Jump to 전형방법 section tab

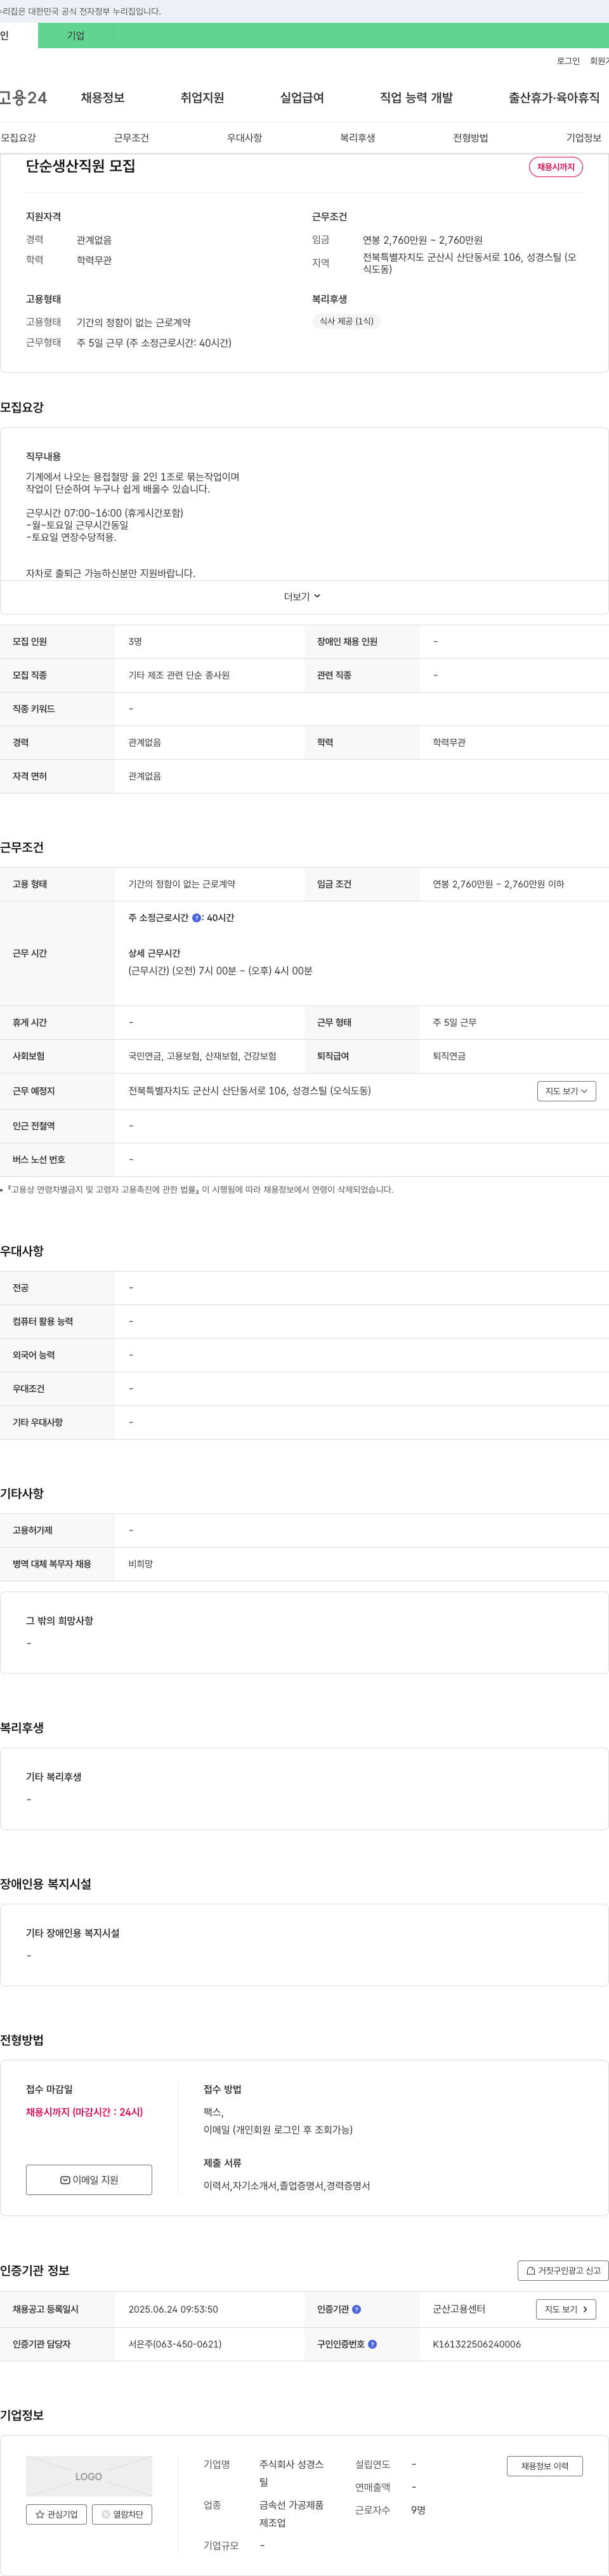pos(470,138)
